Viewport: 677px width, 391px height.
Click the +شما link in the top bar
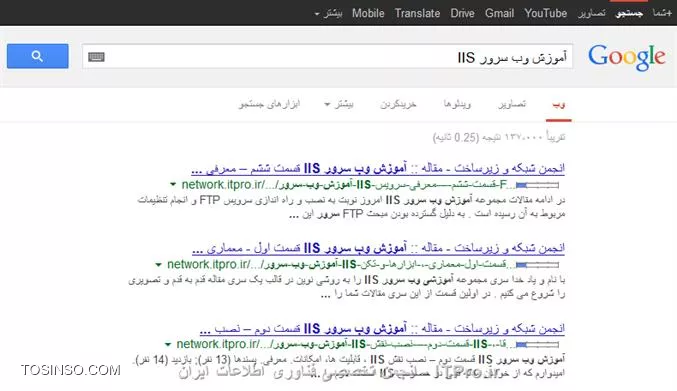[x=662, y=13]
